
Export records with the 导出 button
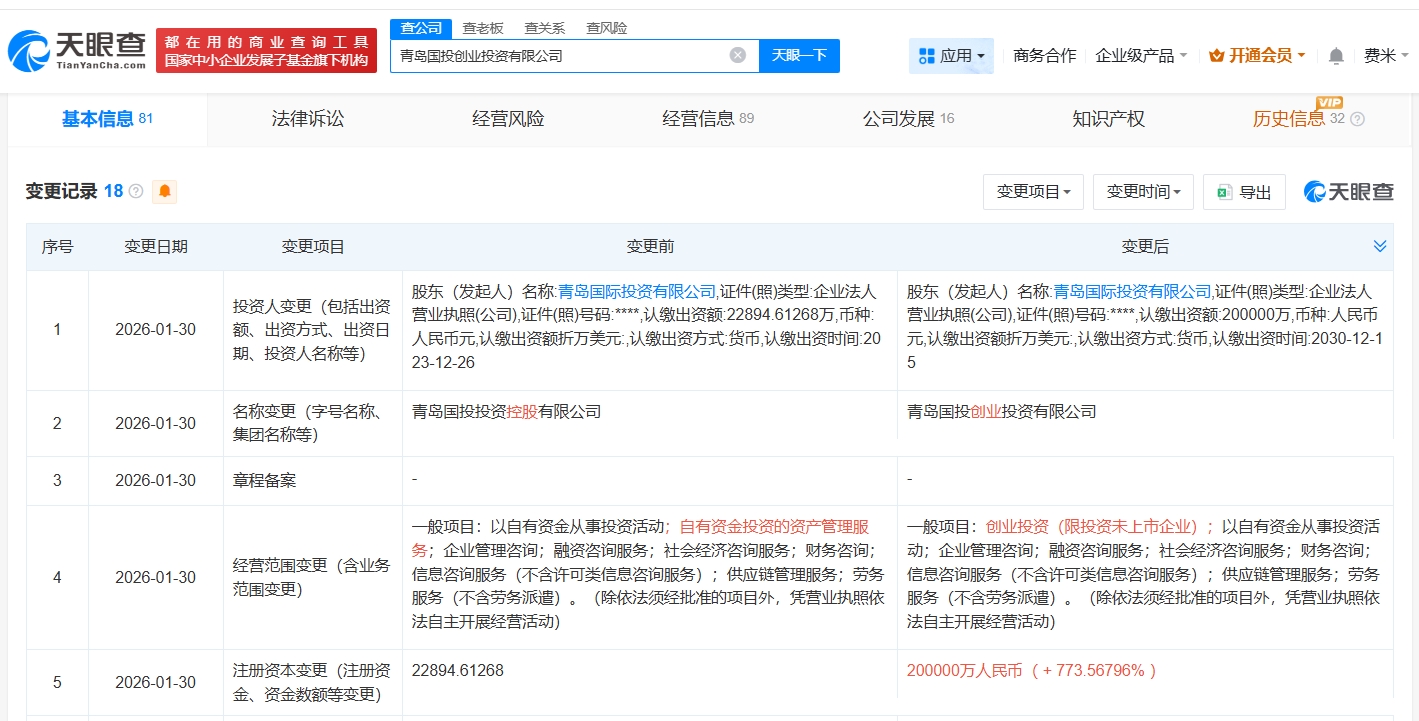pos(1244,192)
